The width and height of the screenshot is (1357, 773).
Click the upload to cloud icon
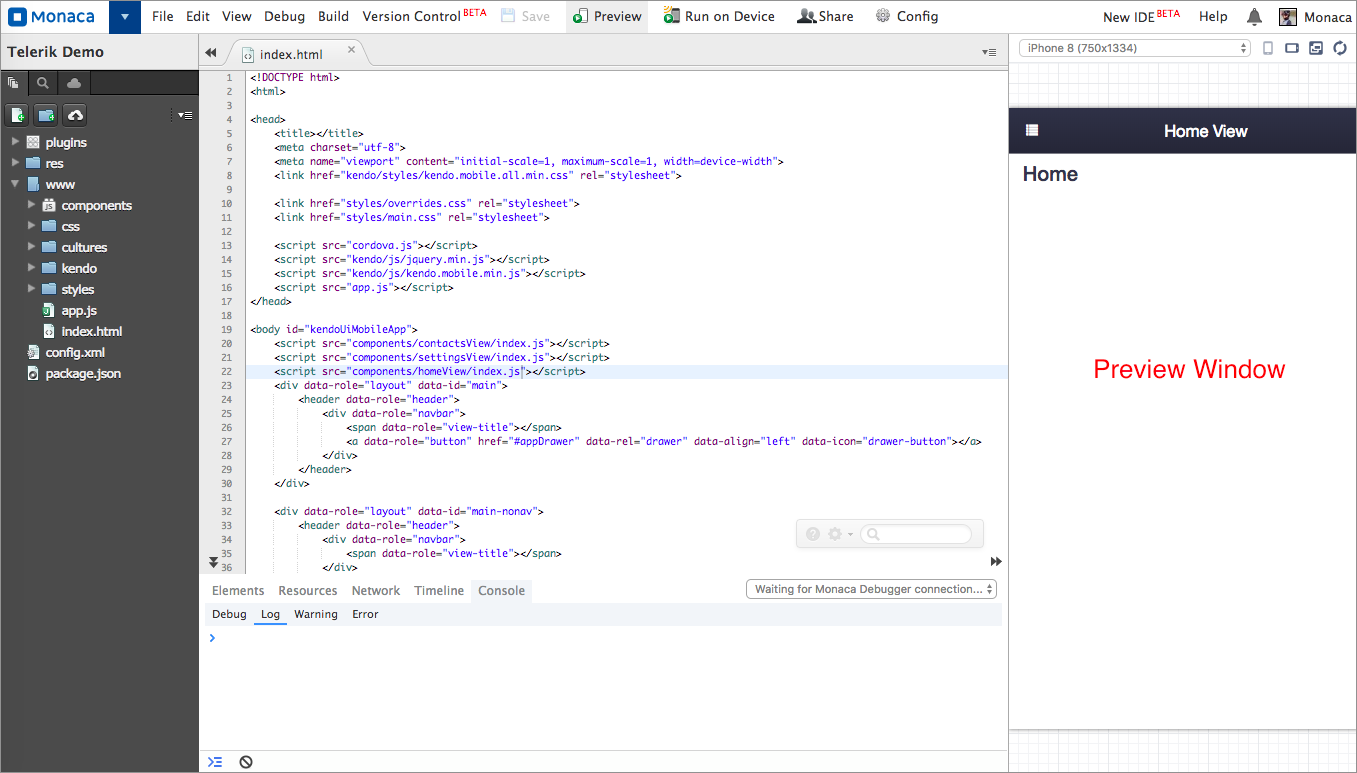click(x=75, y=115)
